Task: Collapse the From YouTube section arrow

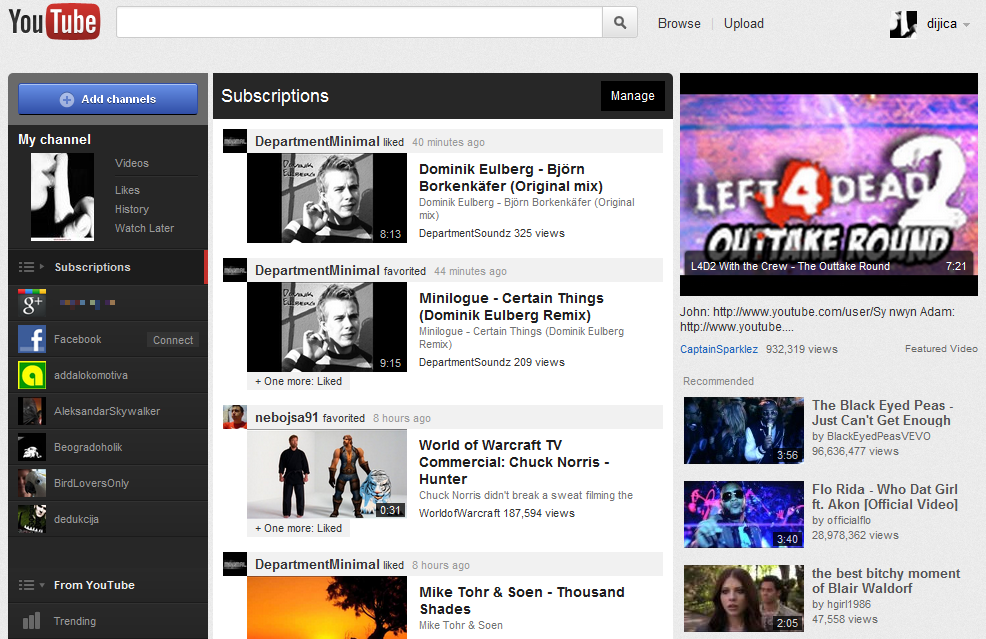Action: tap(42, 585)
